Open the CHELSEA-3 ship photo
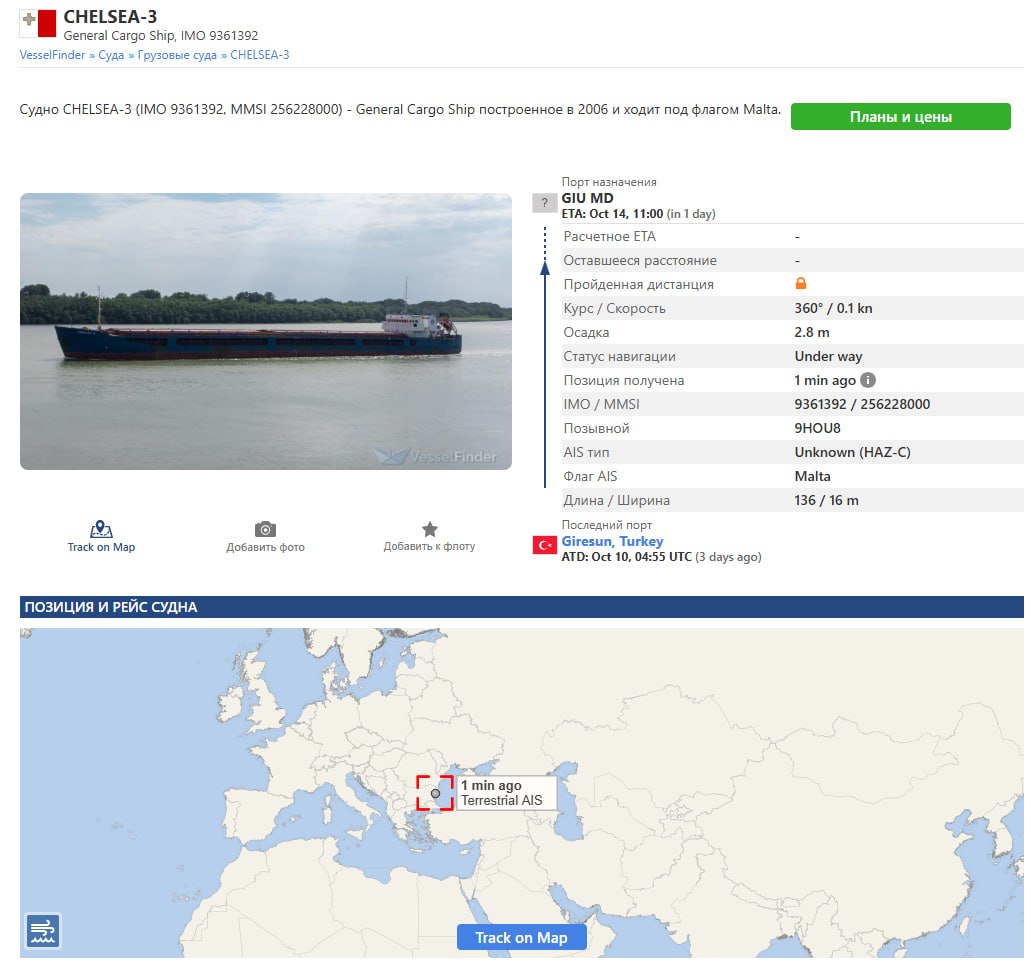This screenshot has width=1031, height=978. [x=266, y=331]
